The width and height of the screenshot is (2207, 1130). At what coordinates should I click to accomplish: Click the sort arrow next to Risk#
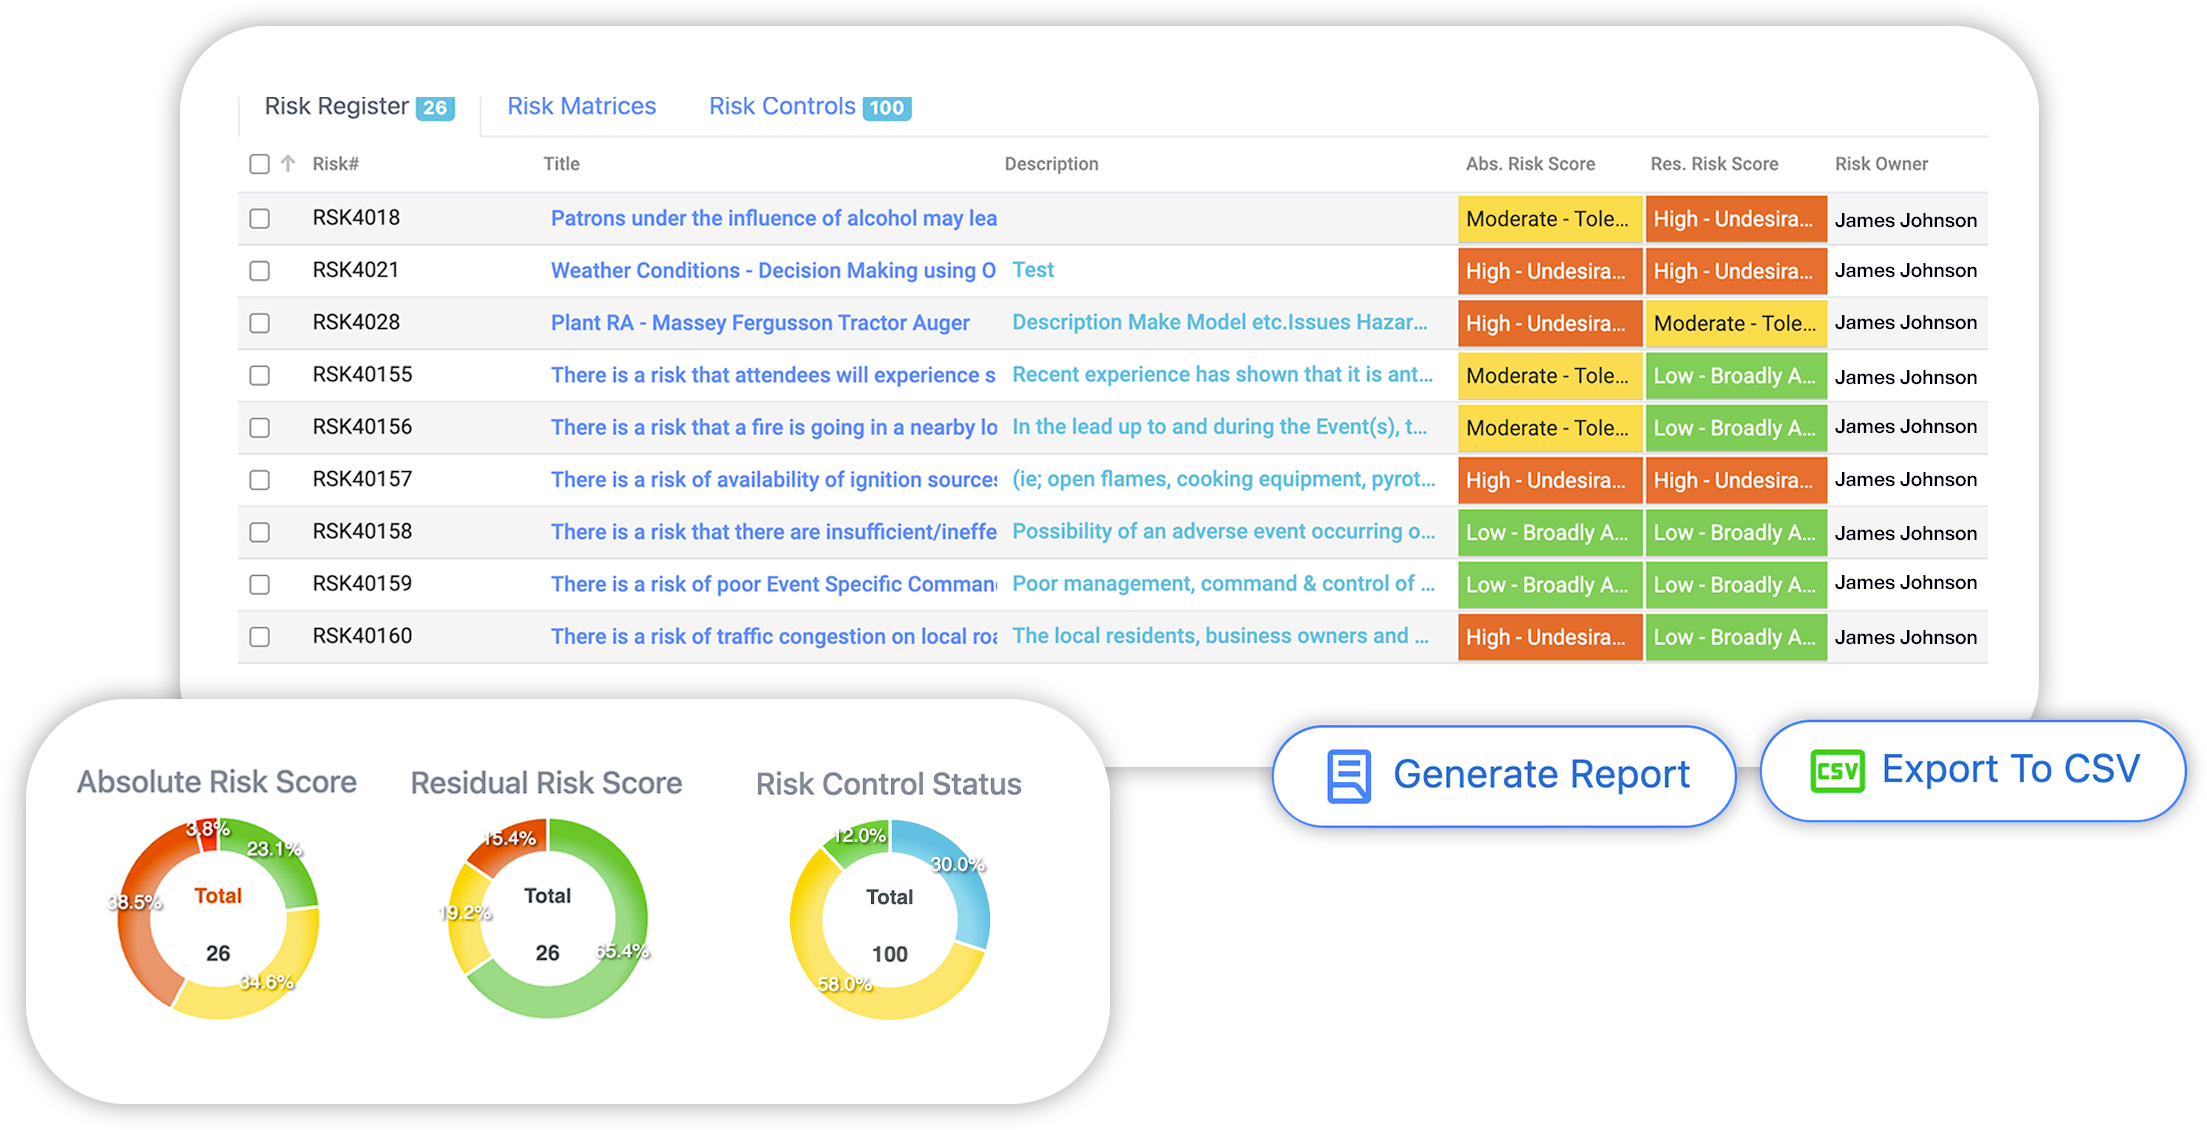pos(288,163)
